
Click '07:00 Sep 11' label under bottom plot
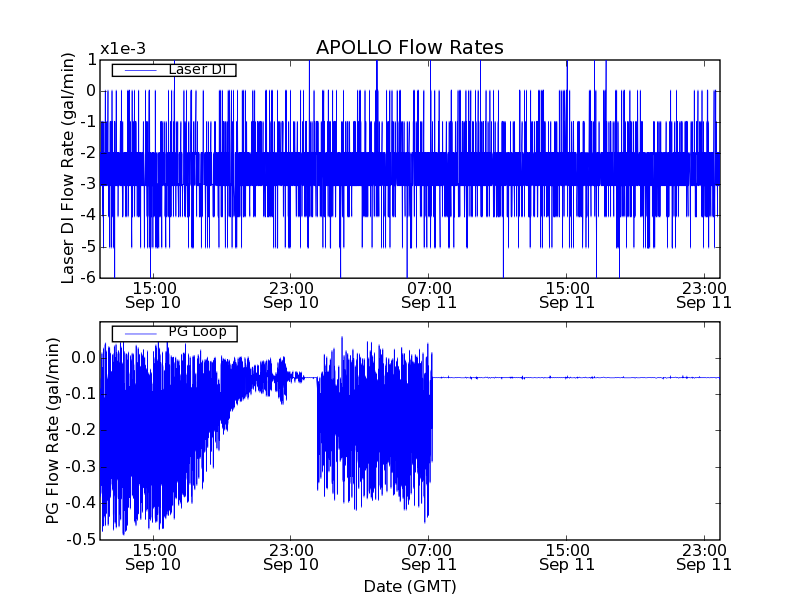pyautogui.click(x=429, y=558)
